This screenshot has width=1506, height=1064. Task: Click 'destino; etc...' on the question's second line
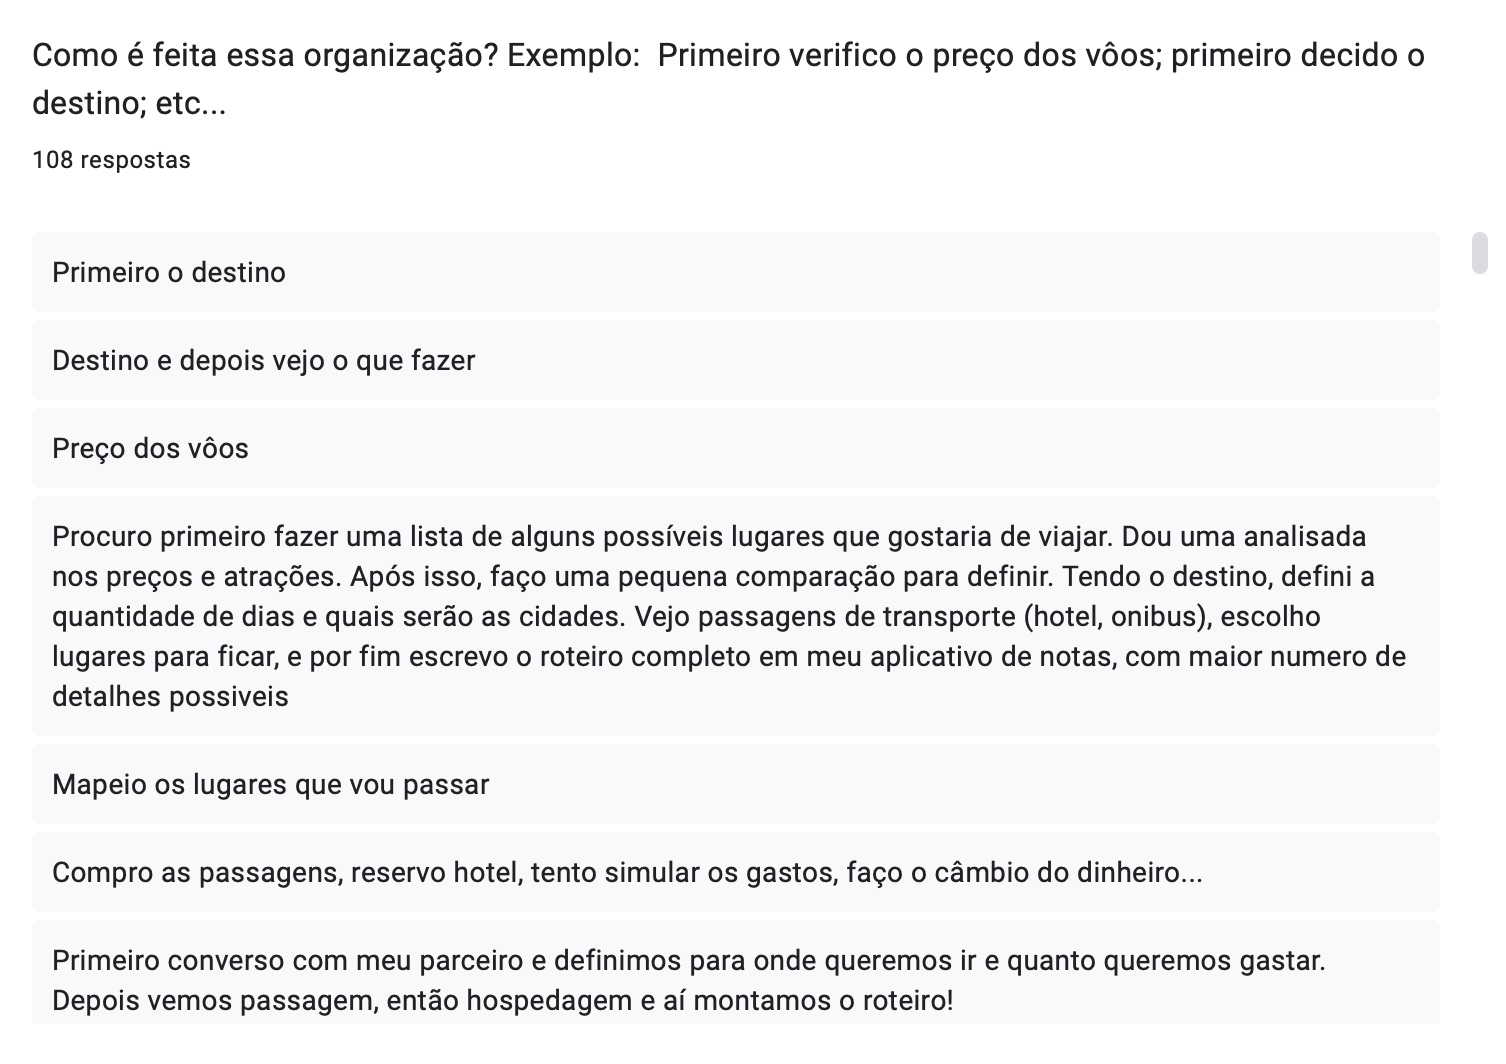pyautogui.click(x=129, y=102)
